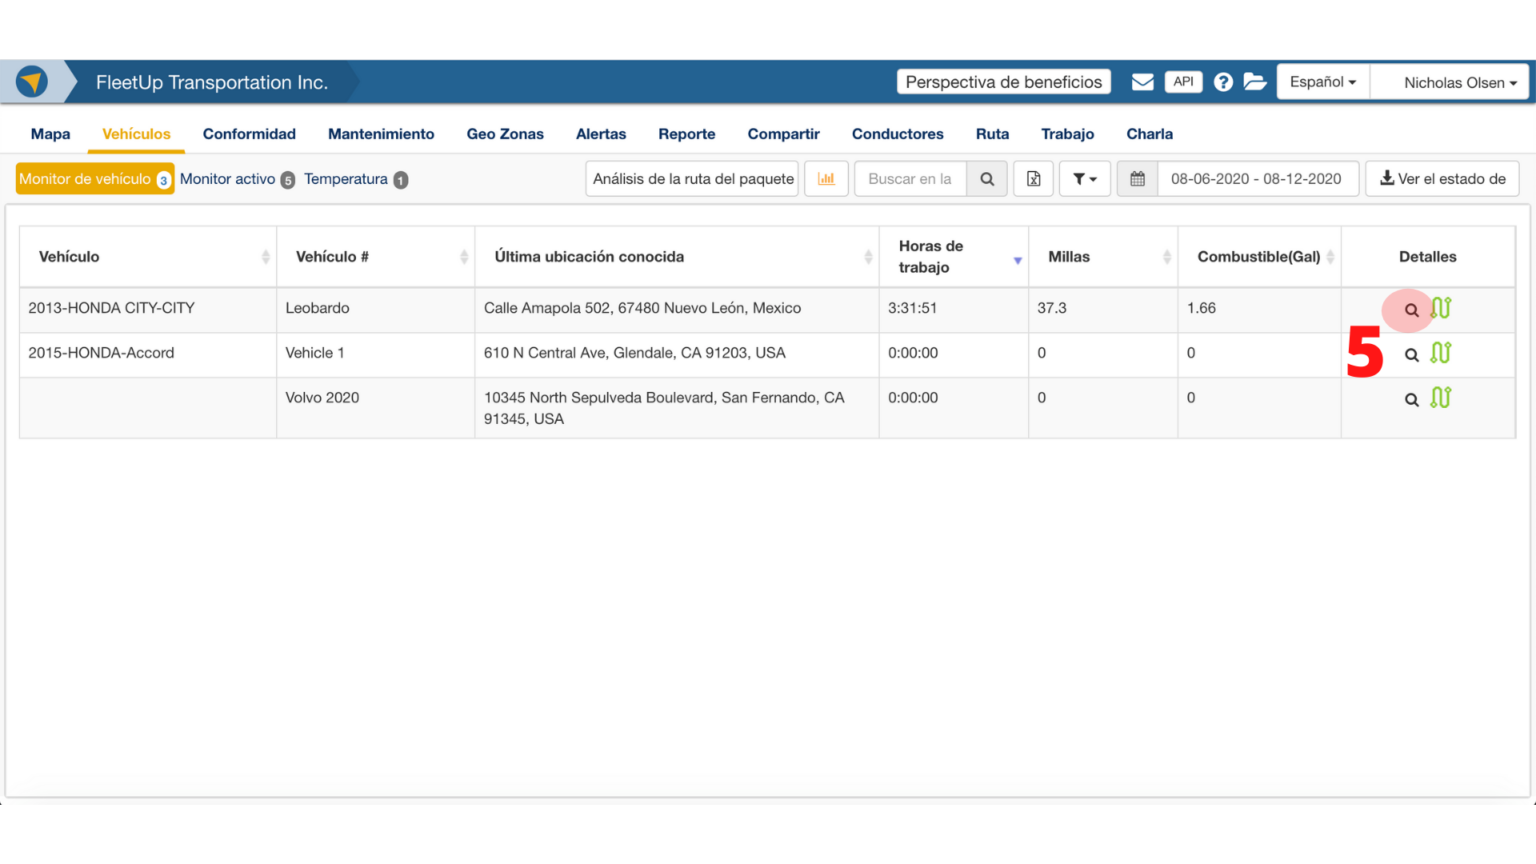Screen dimensions: 1536x864
Task: Click the search magnifier button
Action: click(987, 179)
